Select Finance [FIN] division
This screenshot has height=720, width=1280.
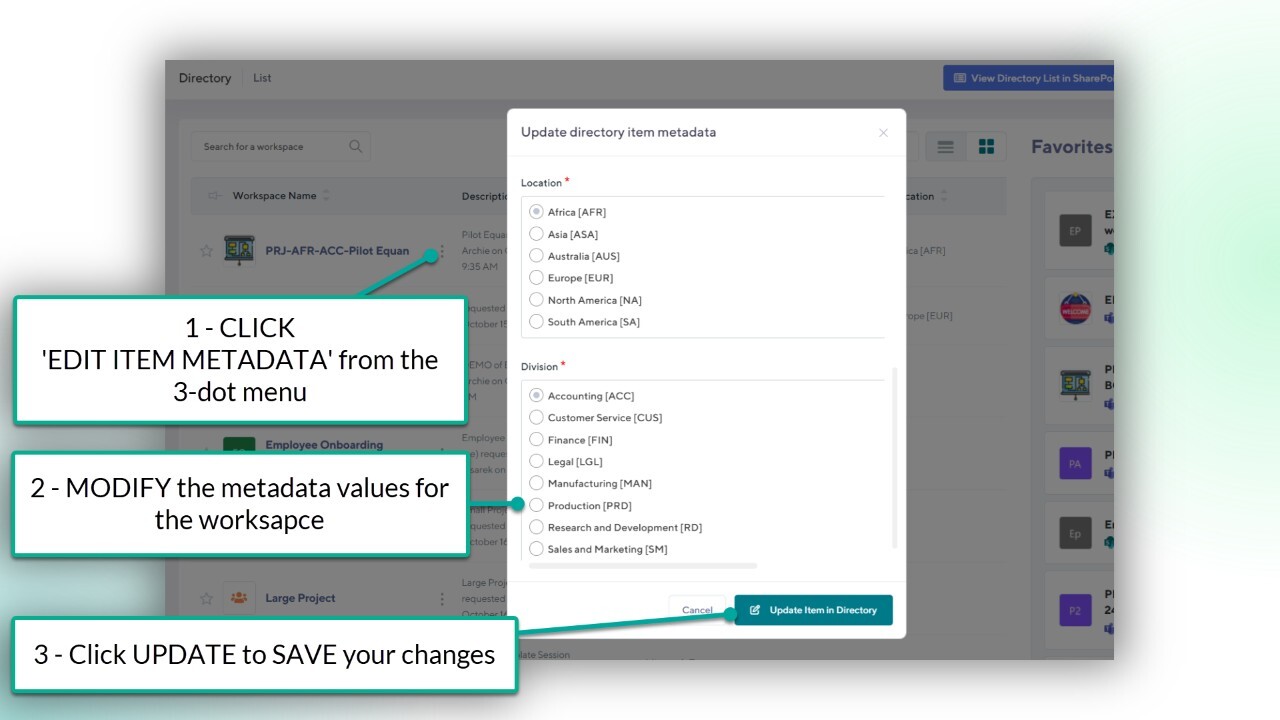(x=536, y=440)
